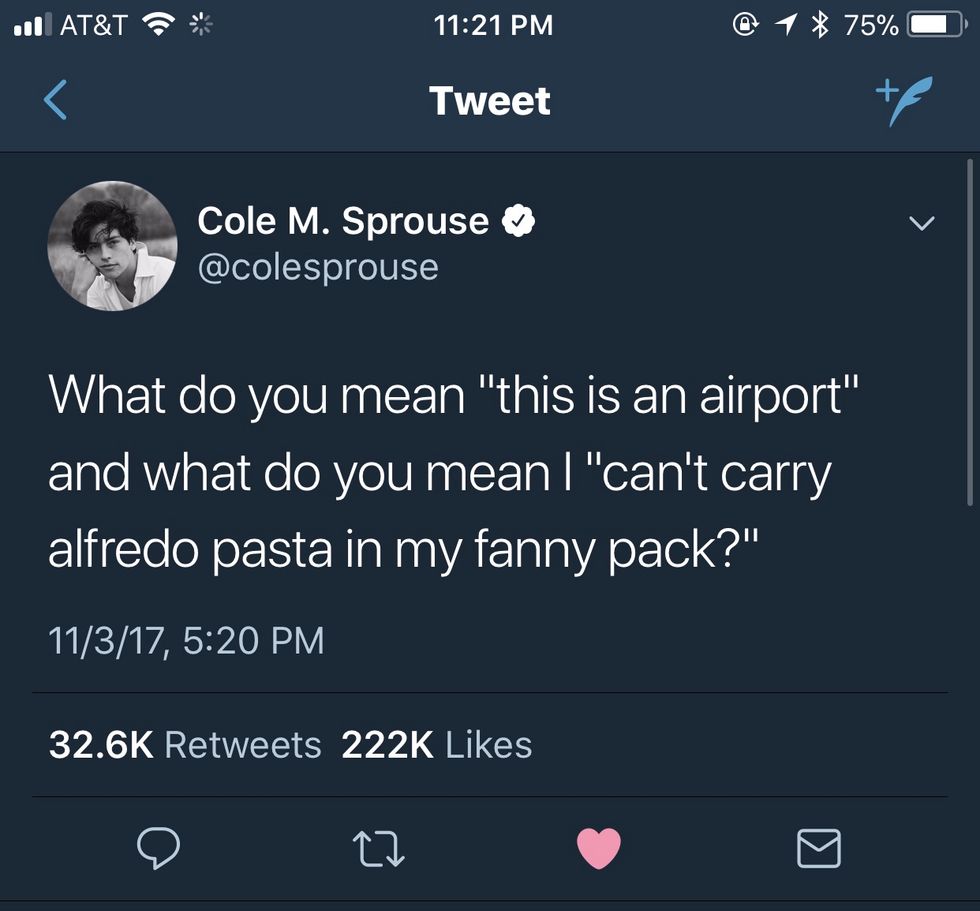This screenshot has height=911, width=980.
Task: Tap the back arrow
Action: (x=56, y=101)
